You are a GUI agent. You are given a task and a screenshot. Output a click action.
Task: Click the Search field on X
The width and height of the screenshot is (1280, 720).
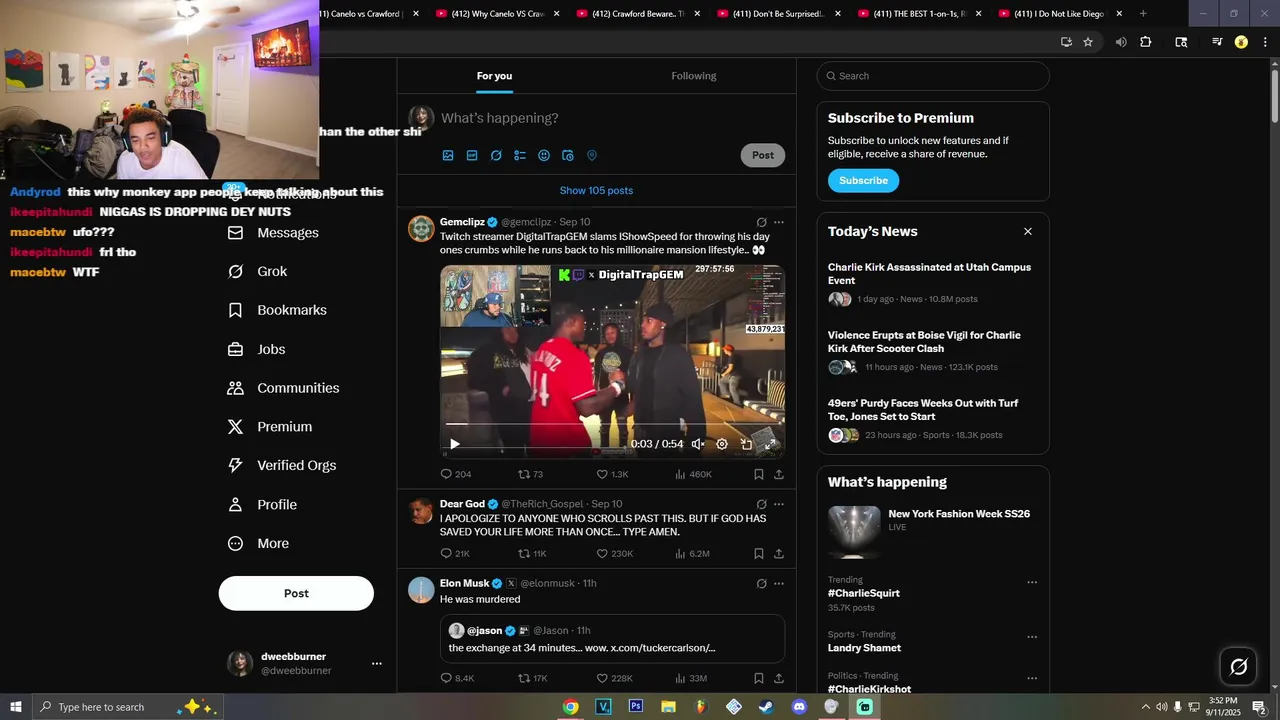[933, 76]
